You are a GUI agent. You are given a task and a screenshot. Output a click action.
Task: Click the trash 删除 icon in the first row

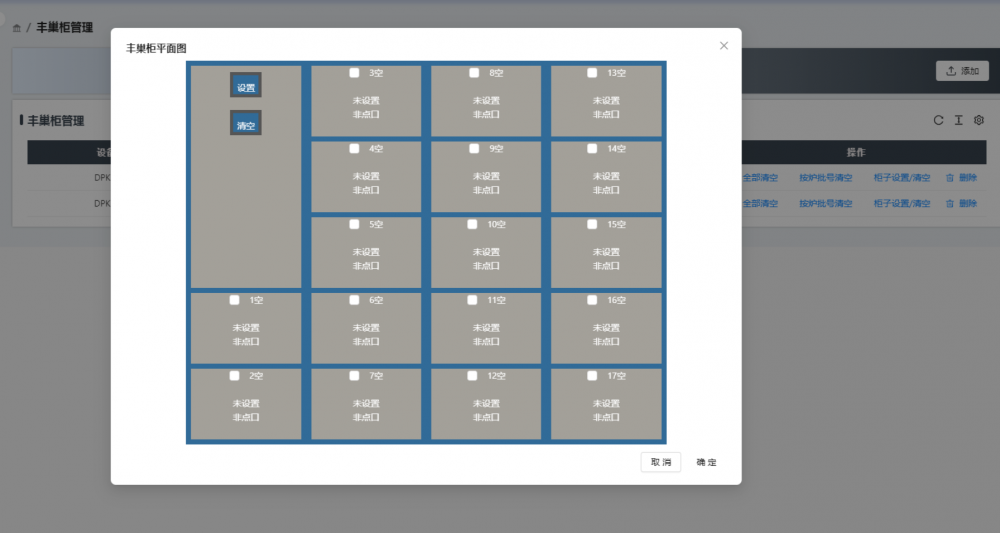coord(949,178)
